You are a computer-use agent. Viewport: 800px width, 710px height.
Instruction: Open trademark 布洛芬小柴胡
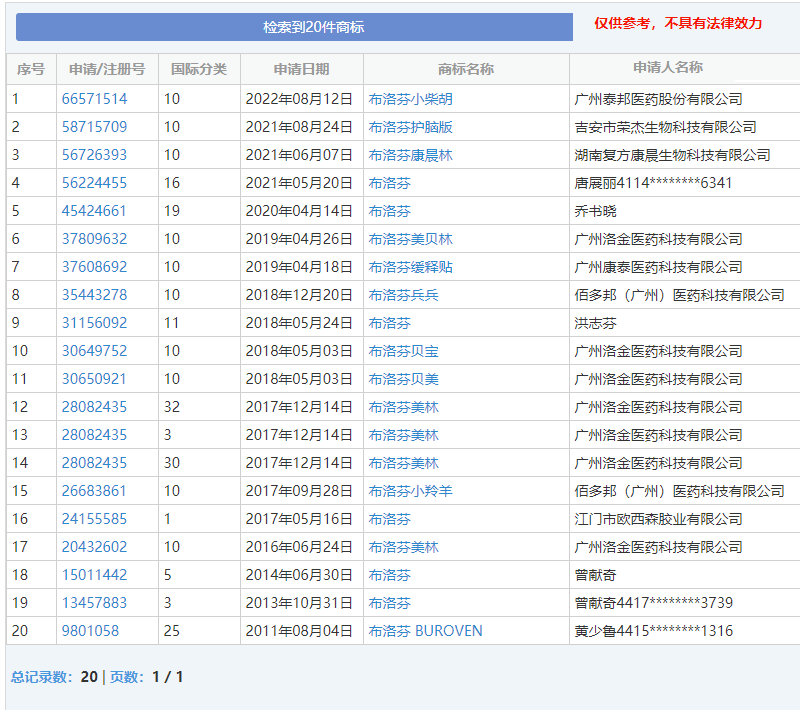coord(411,99)
